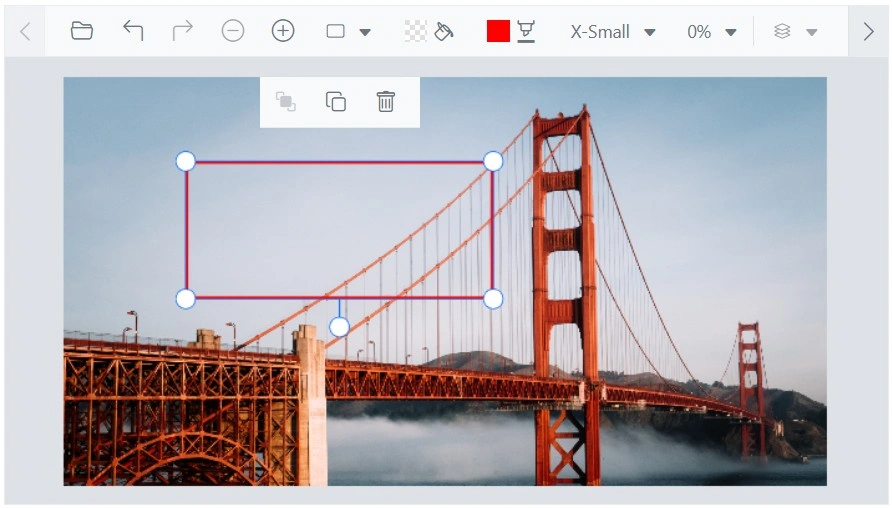Open the X-Small stroke size dropdown
The image size is (892, 508).
613,32
